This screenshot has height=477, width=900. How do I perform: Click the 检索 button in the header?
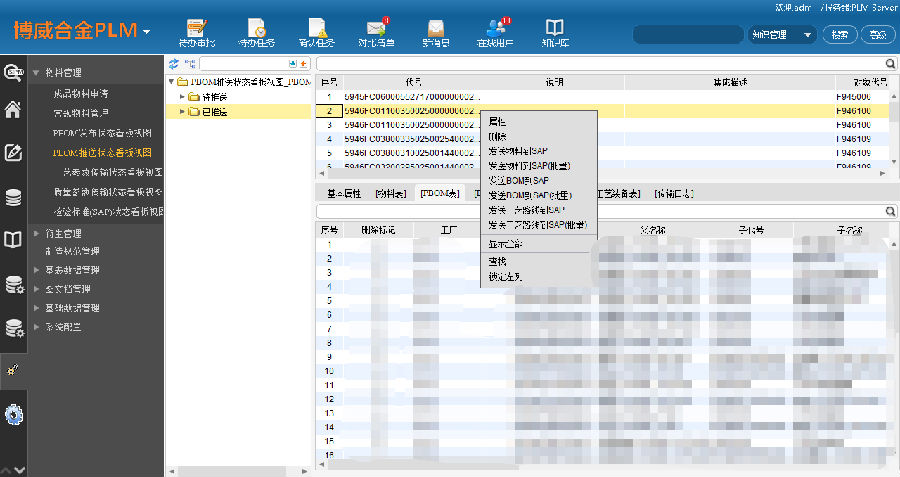(x=839, y=35)
